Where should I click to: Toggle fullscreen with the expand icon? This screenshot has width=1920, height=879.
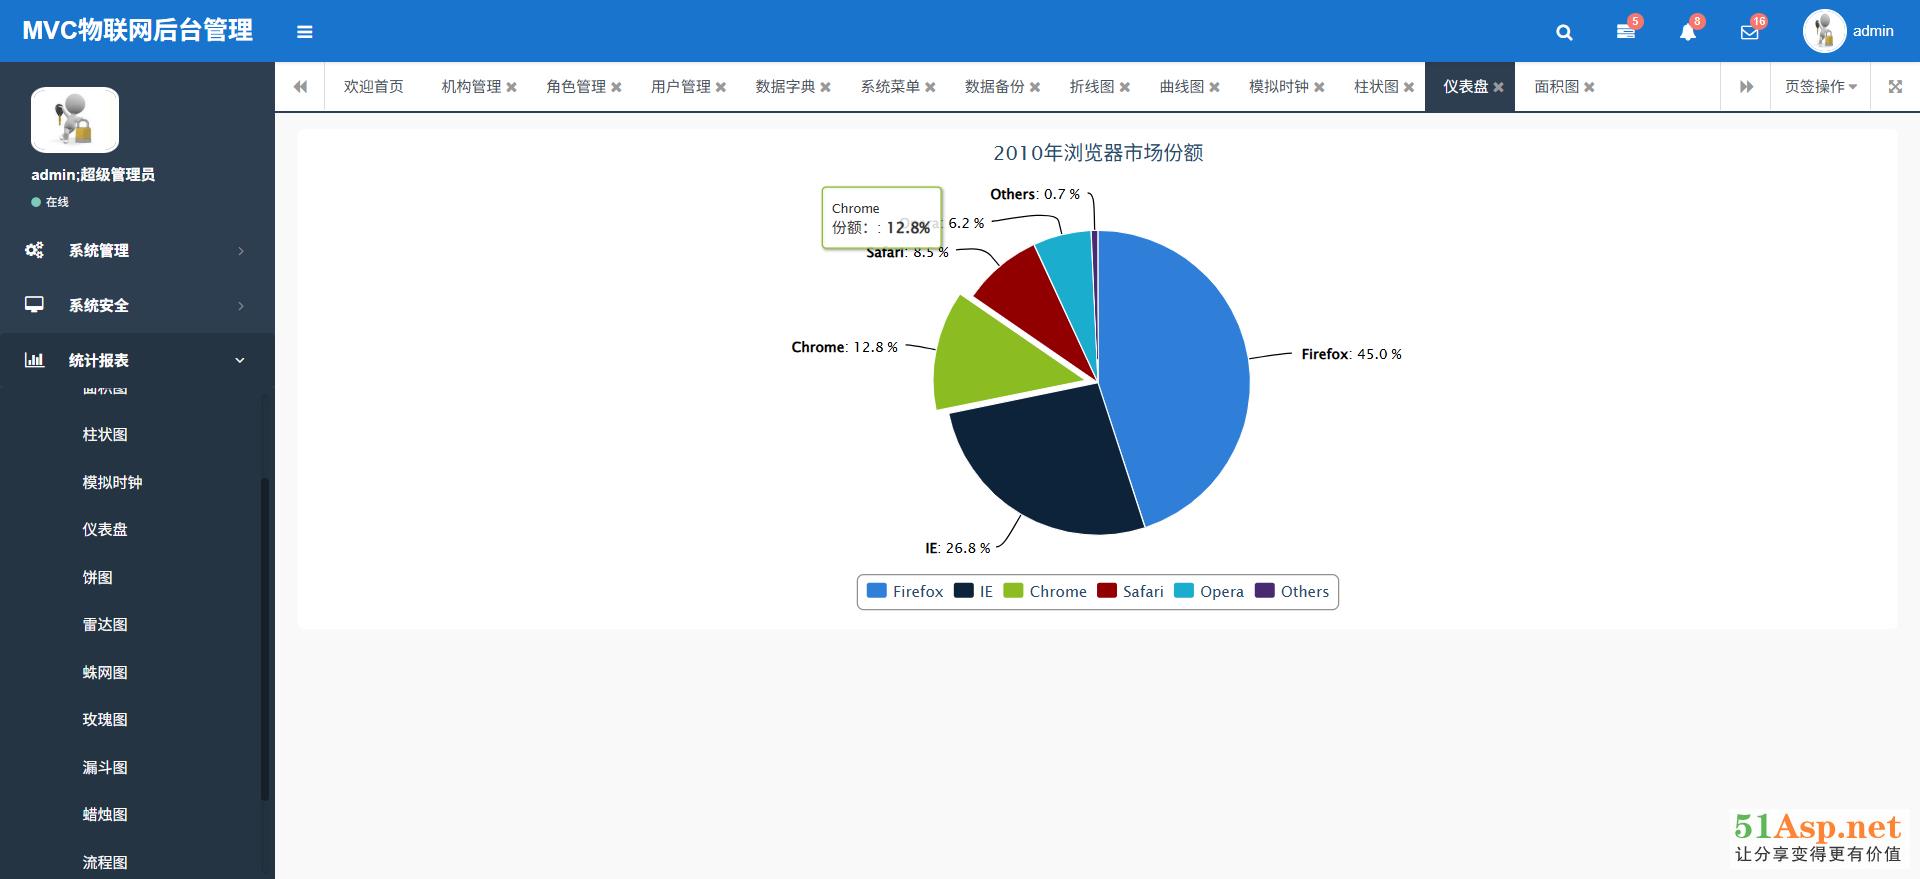[x=1895, y=87]
